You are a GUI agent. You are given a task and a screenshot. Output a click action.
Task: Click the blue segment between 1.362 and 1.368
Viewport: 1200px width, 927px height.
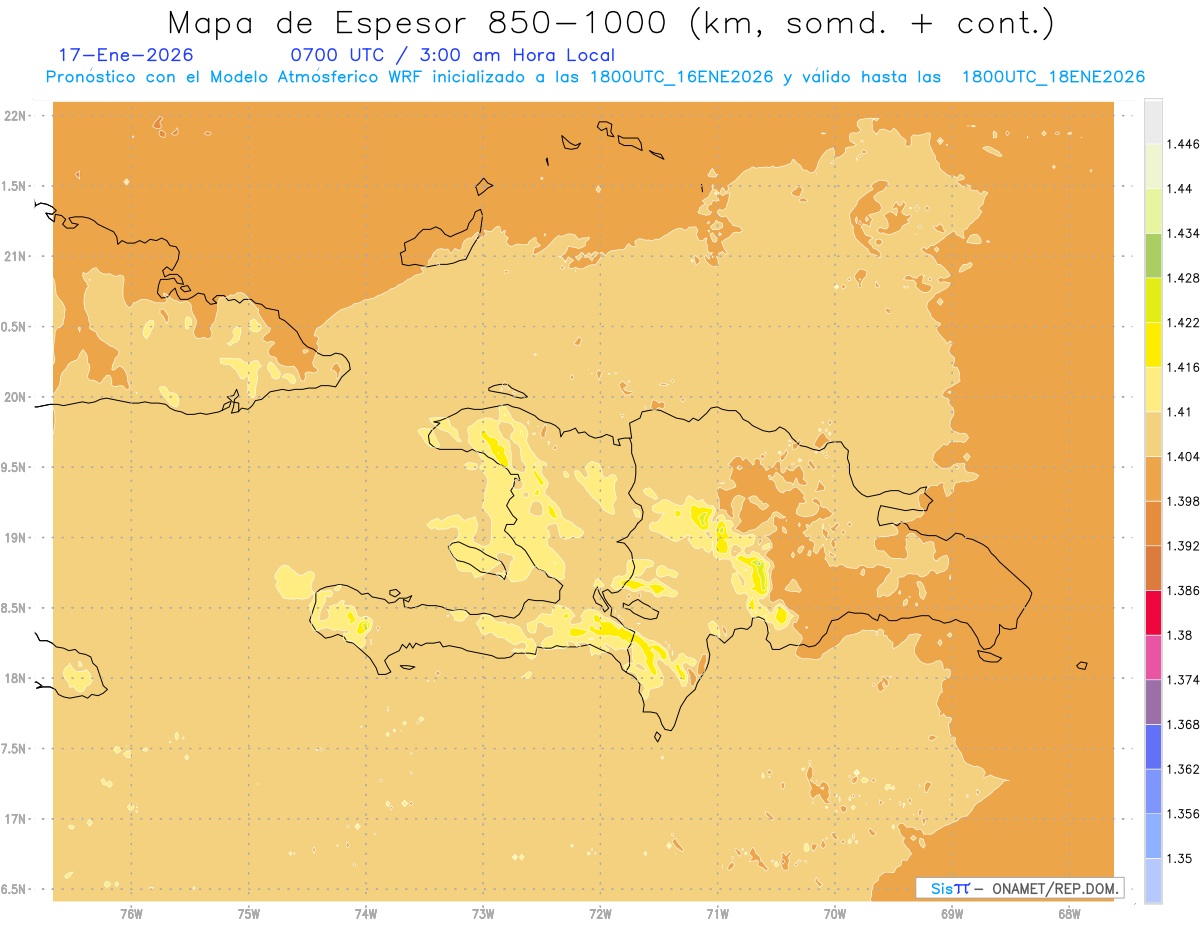pyautogui.click(x=1153, y=747)
